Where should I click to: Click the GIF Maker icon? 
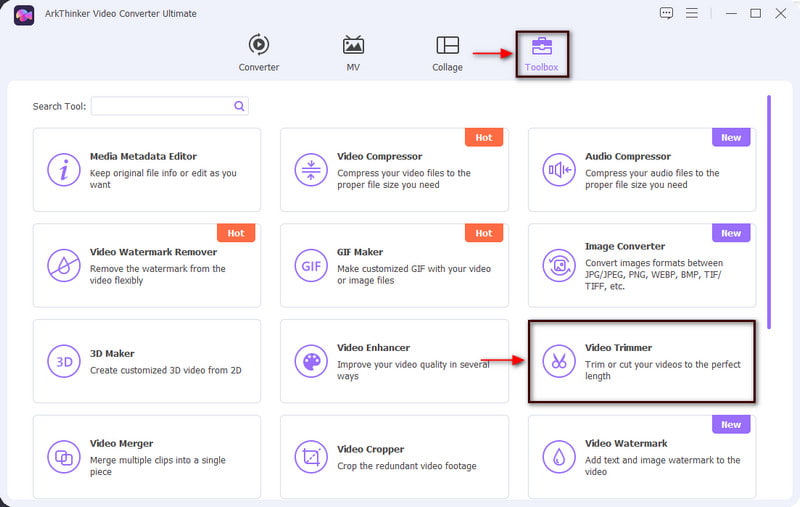[x=311, y=265]
